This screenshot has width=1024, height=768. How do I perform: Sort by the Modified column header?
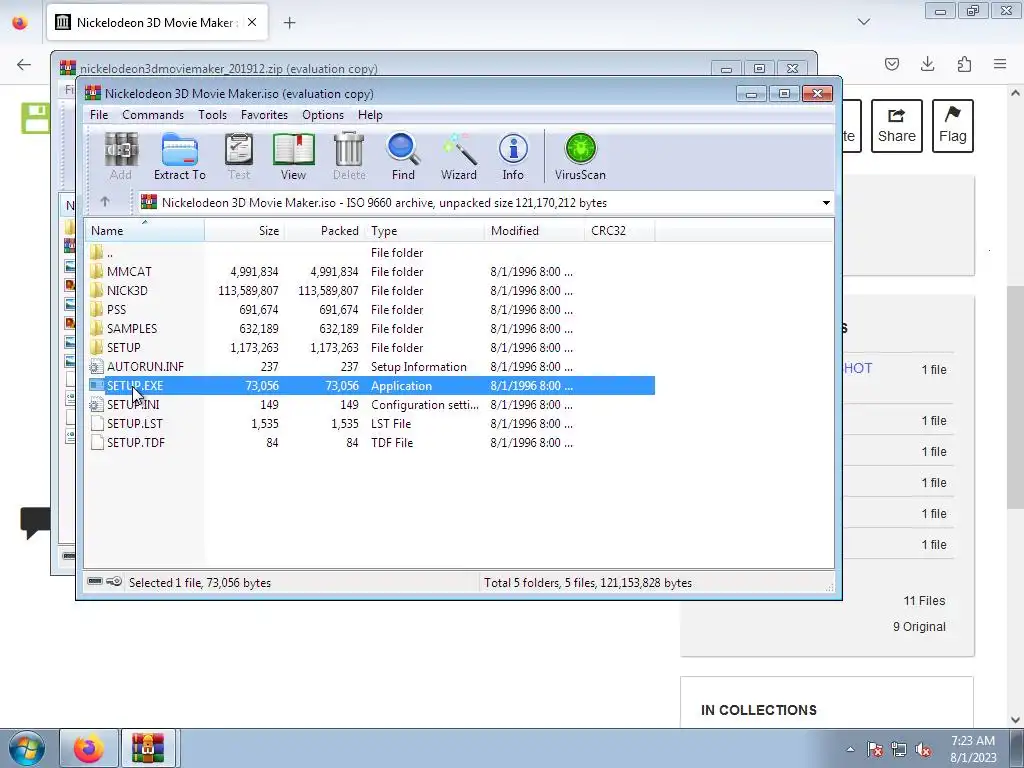(535, 231)
